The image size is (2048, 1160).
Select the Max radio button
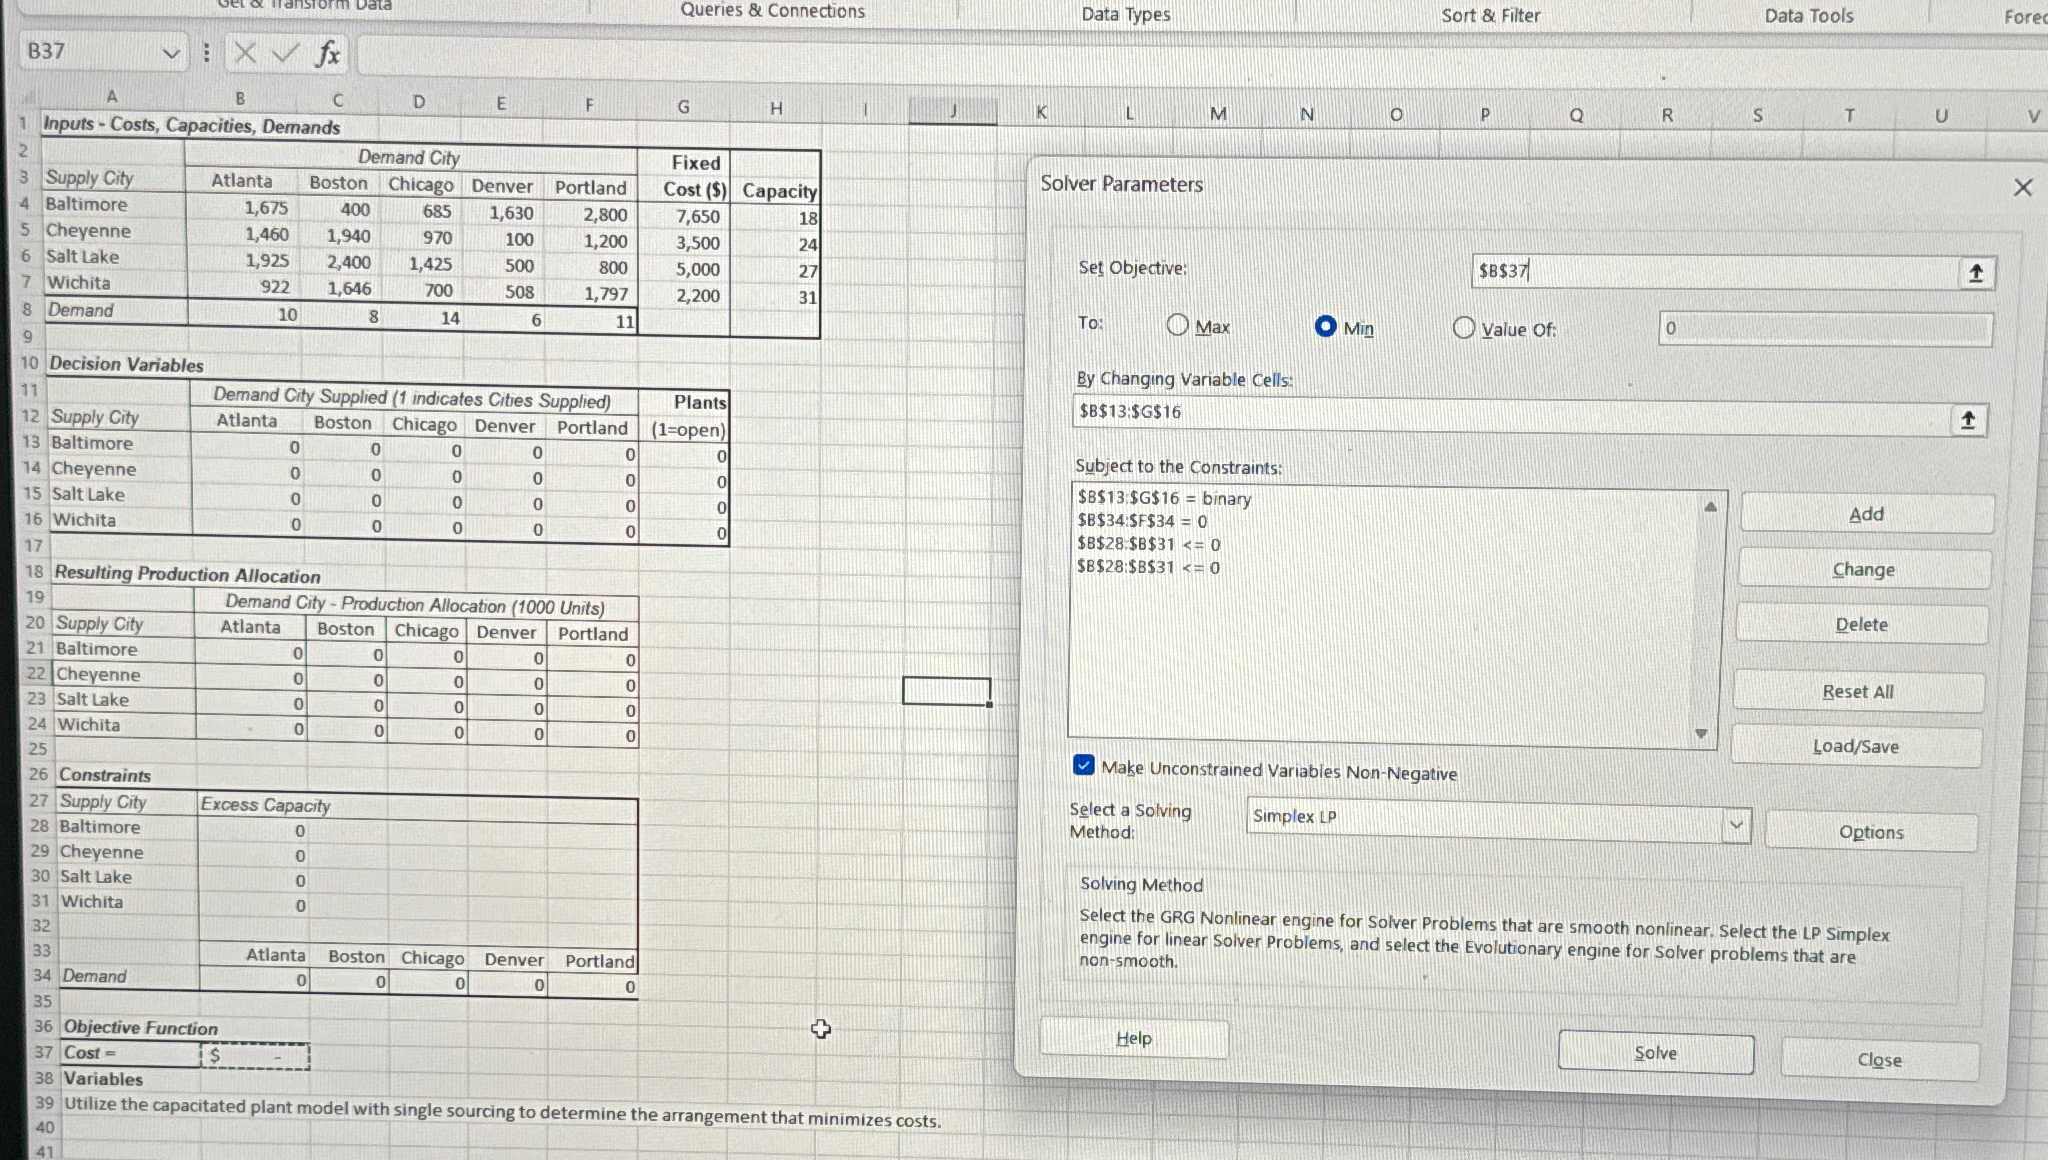pos(1178,325)
